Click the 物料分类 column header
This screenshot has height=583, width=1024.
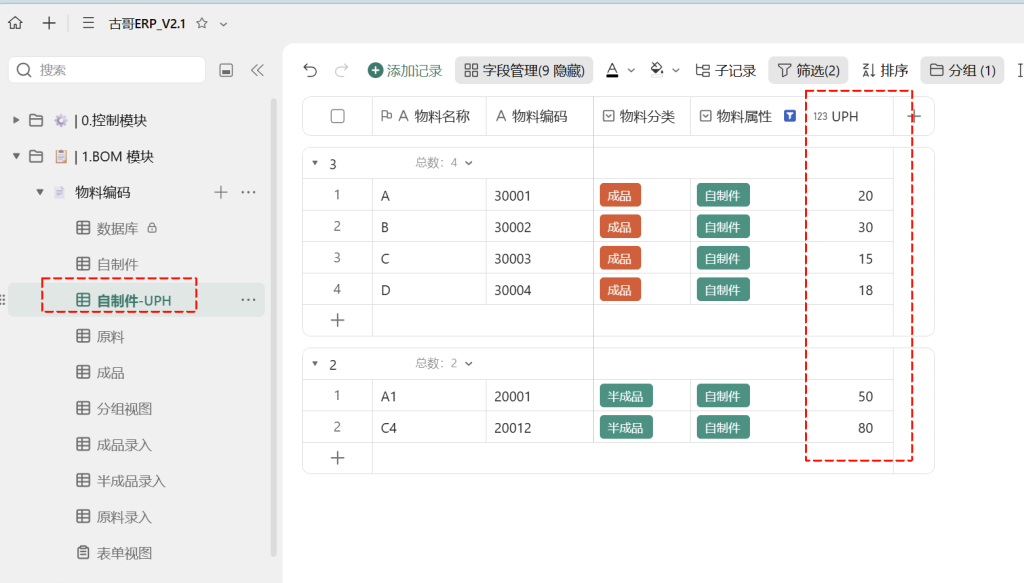coord(642,116)
